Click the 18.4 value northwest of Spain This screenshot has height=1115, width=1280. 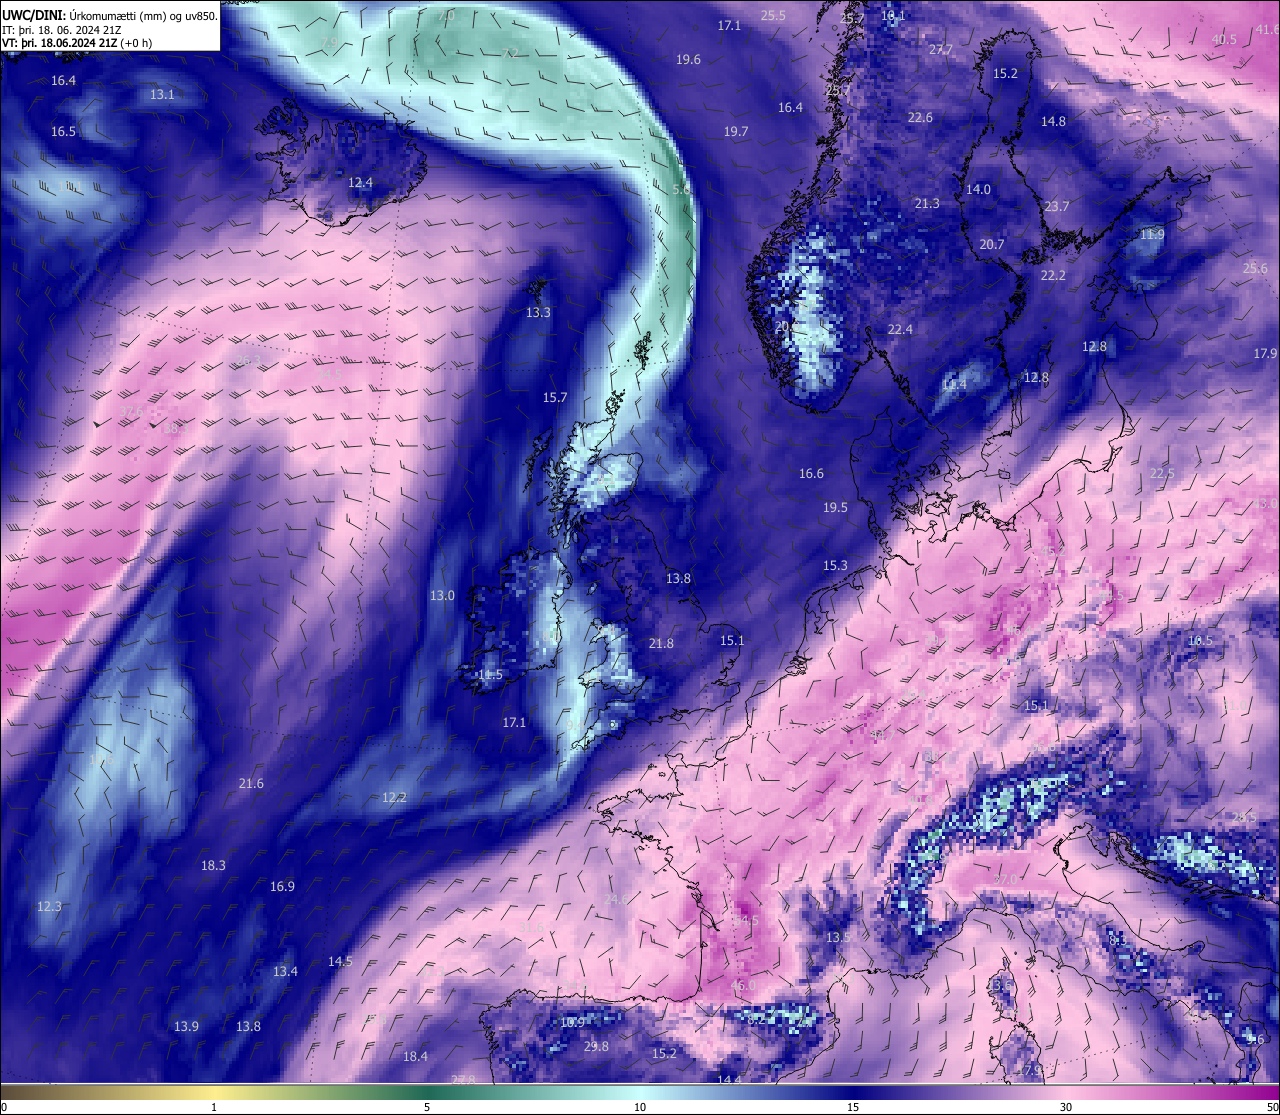tap(415, 1057)
